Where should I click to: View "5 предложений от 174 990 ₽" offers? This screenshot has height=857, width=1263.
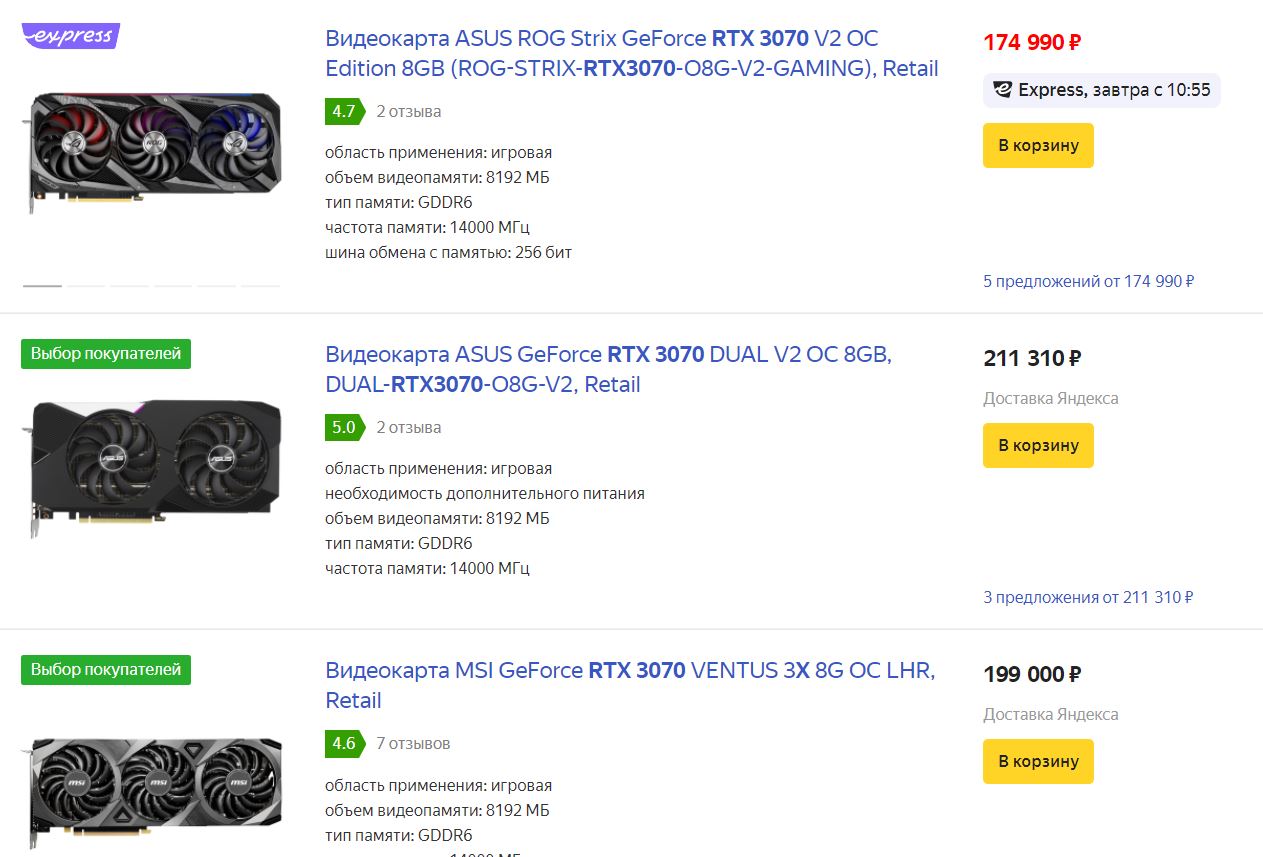(x=1088, y=281)
